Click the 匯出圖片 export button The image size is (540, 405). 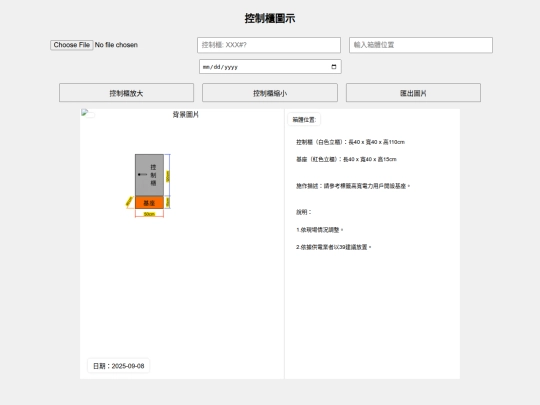[413, 93]
